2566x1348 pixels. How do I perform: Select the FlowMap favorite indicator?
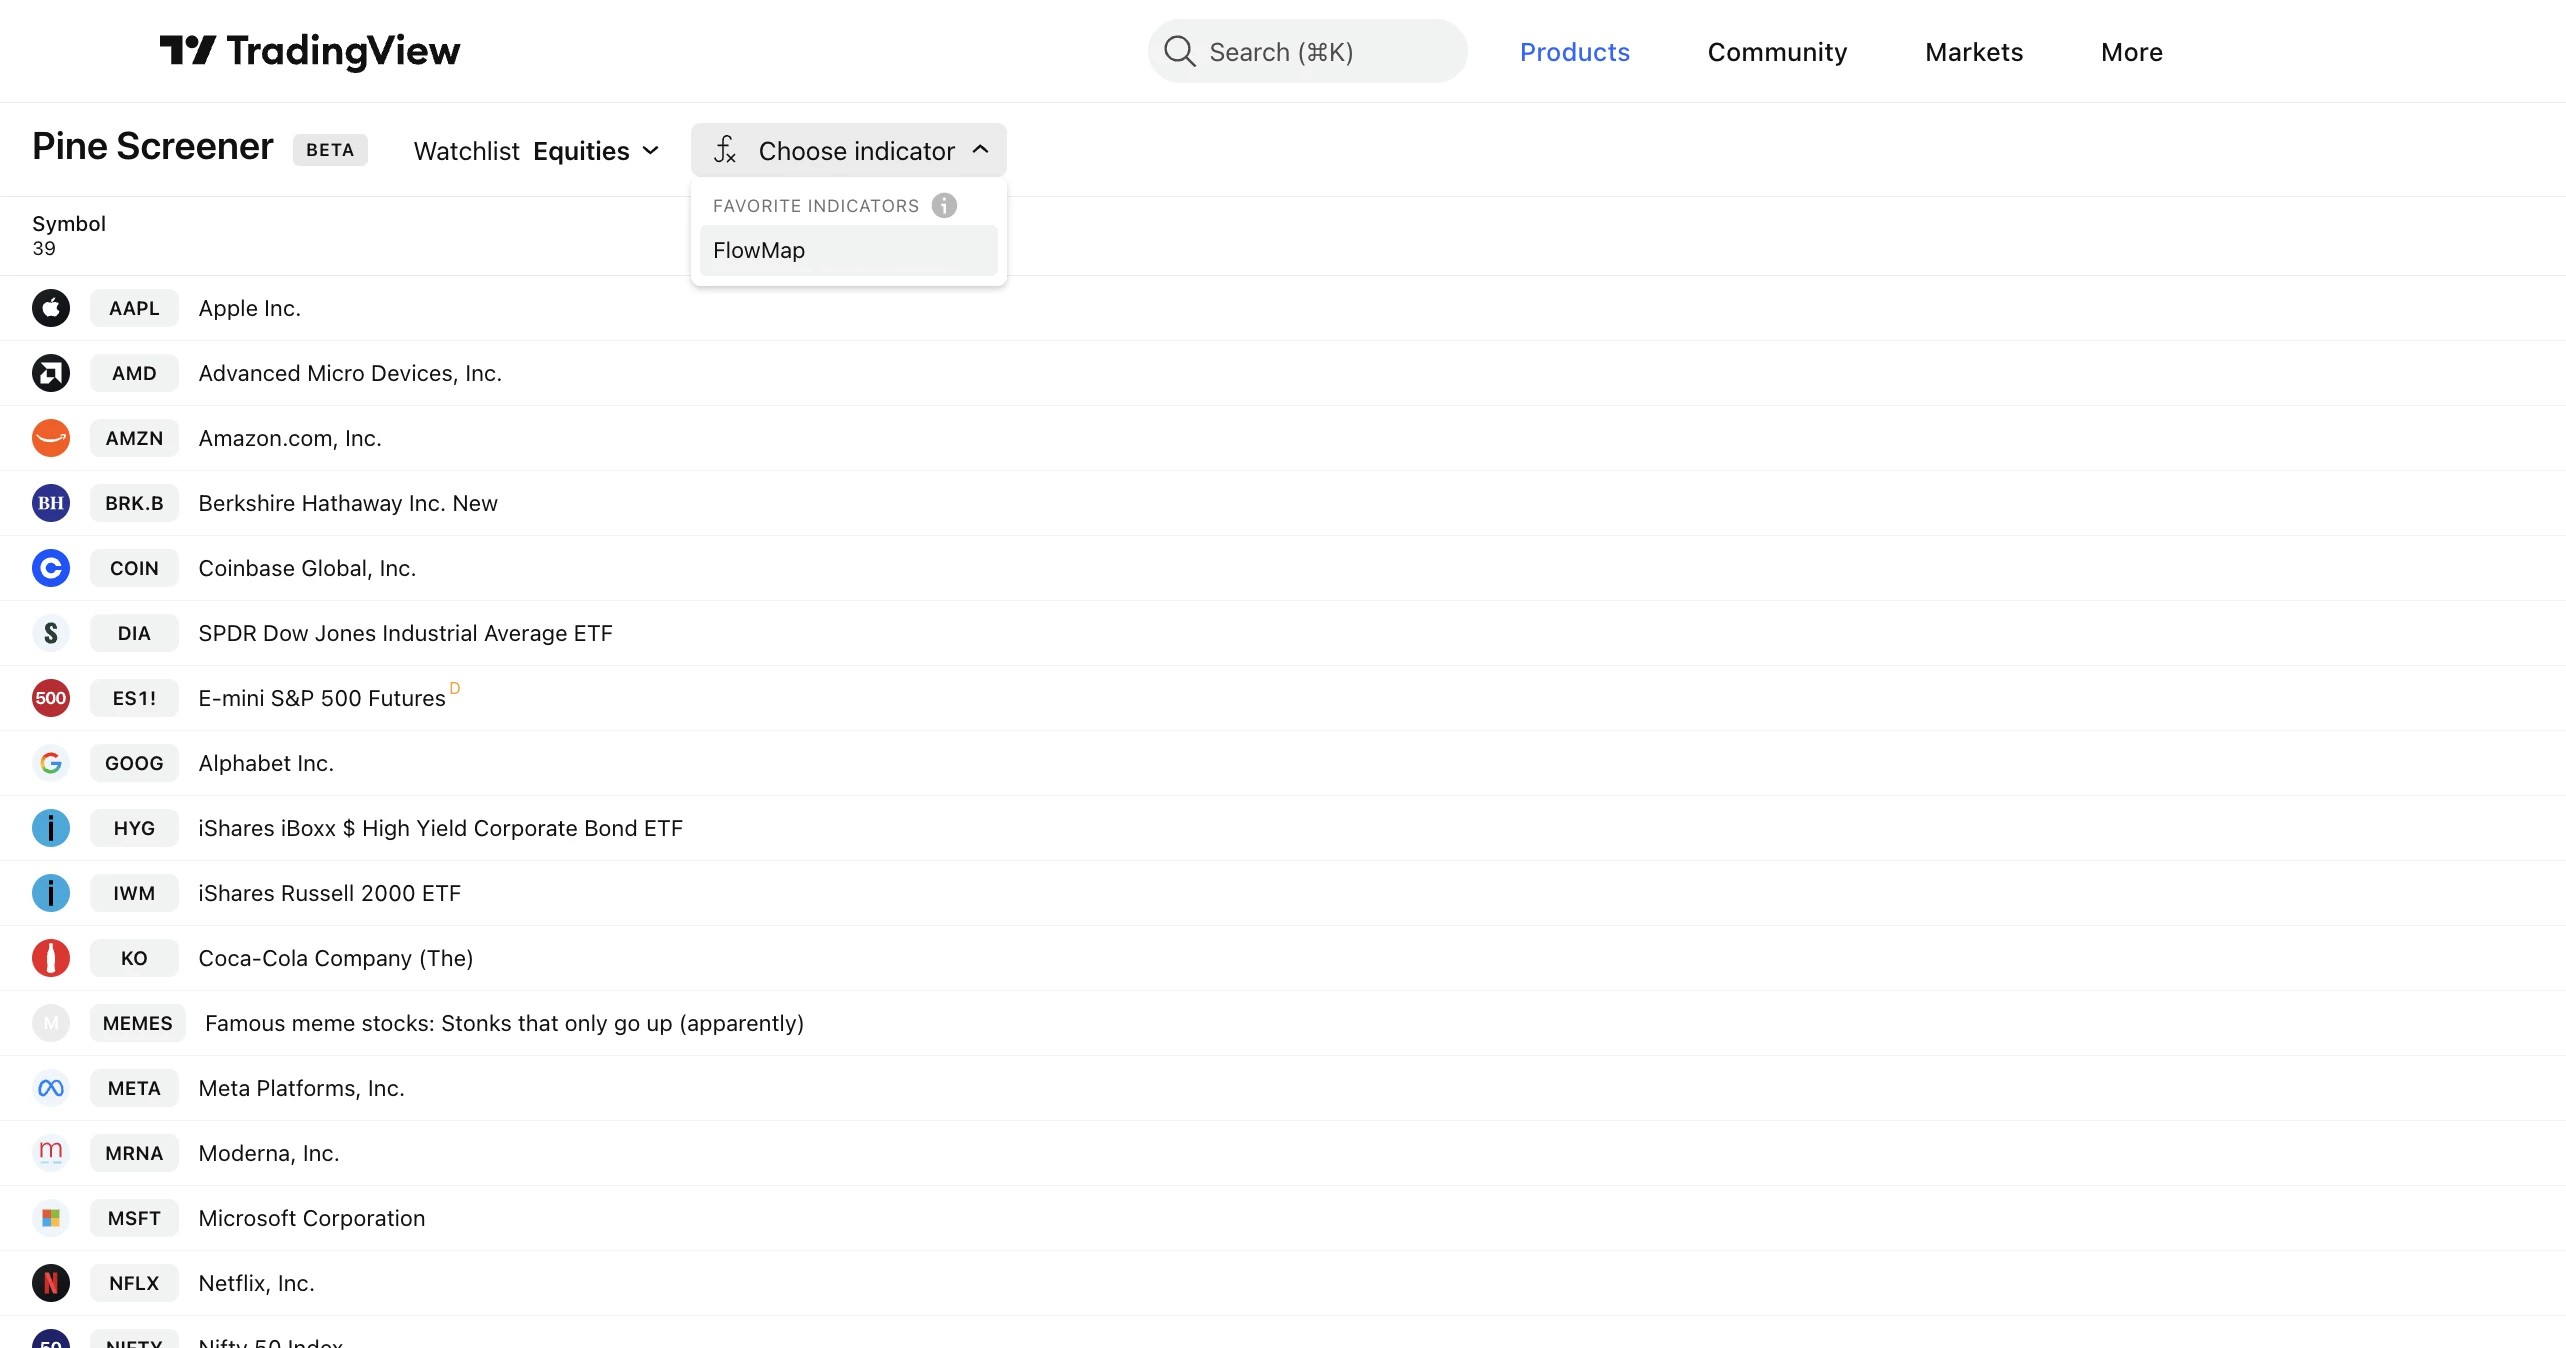846,250
